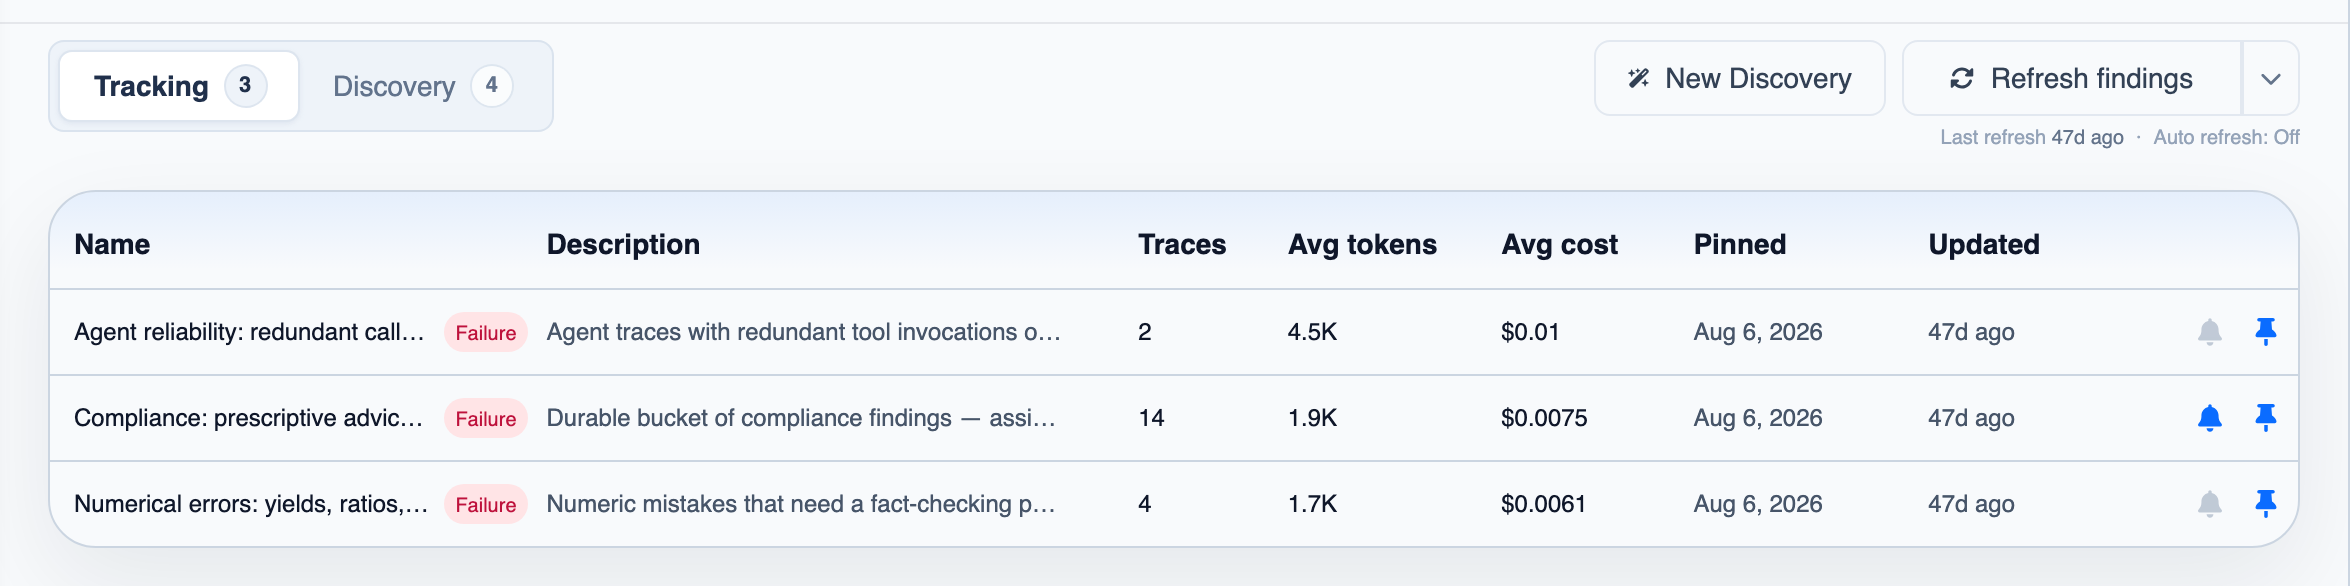Sort by the Description column header
Viewport: 2350px width, 586px height.
[x=623, y=245]
